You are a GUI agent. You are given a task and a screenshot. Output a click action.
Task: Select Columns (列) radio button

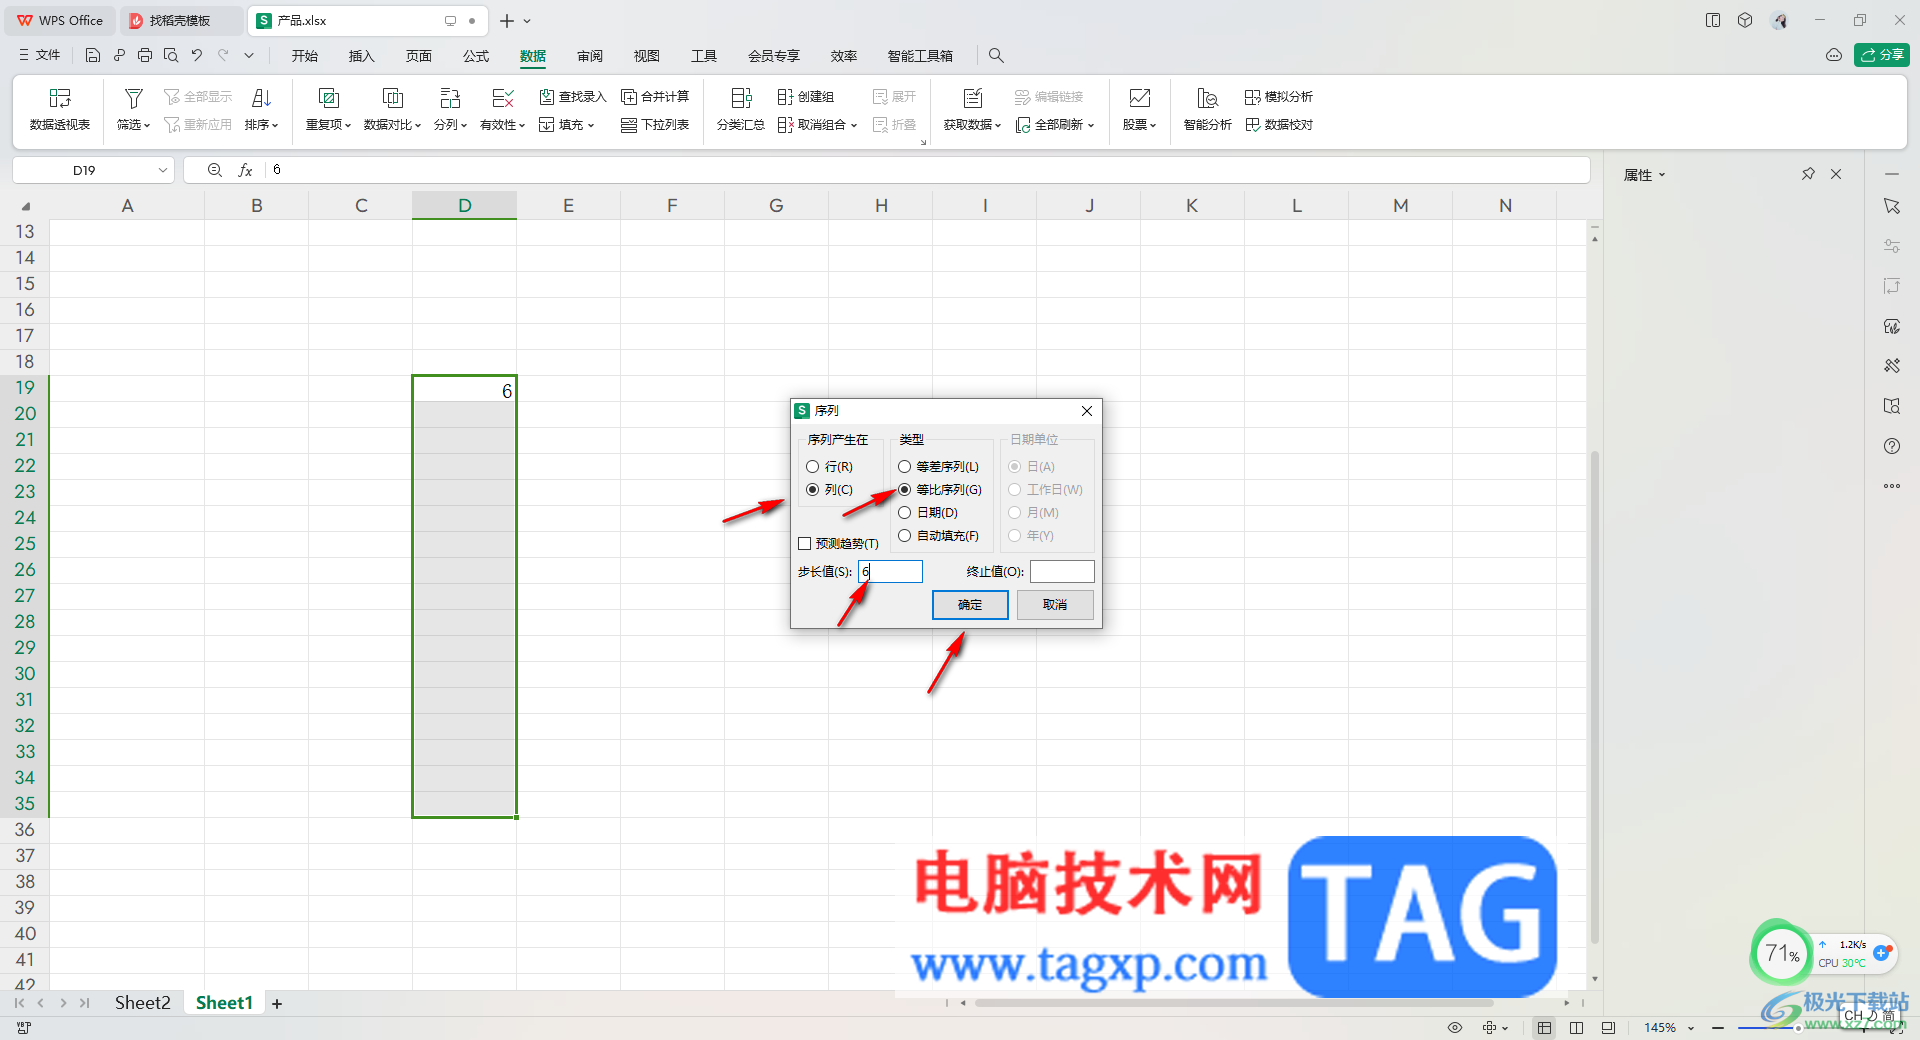coord(813,490)
